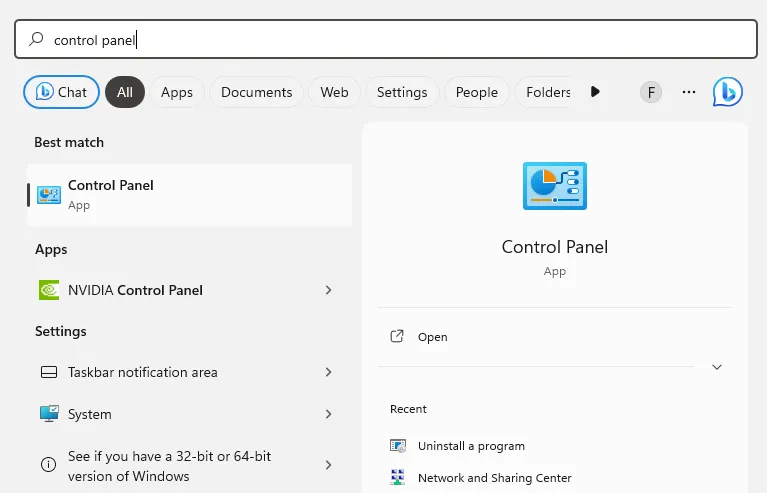Select the Web filter tab

[334, 92]
